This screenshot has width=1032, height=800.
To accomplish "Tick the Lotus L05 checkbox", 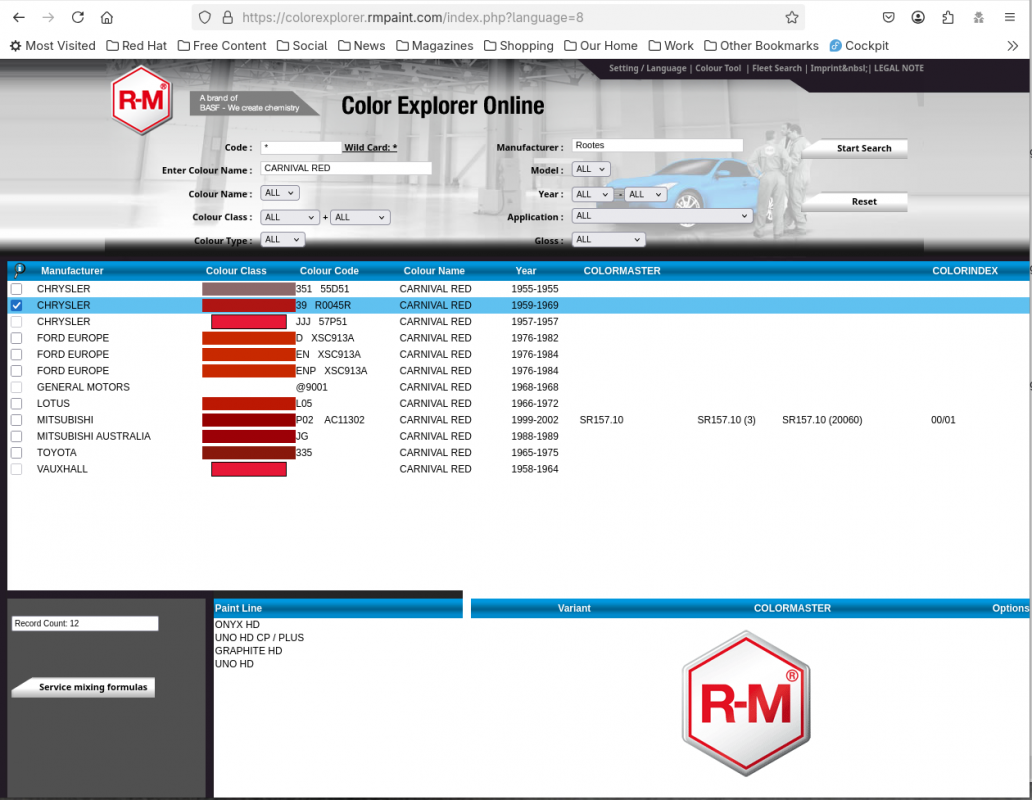I will point(16,404).
